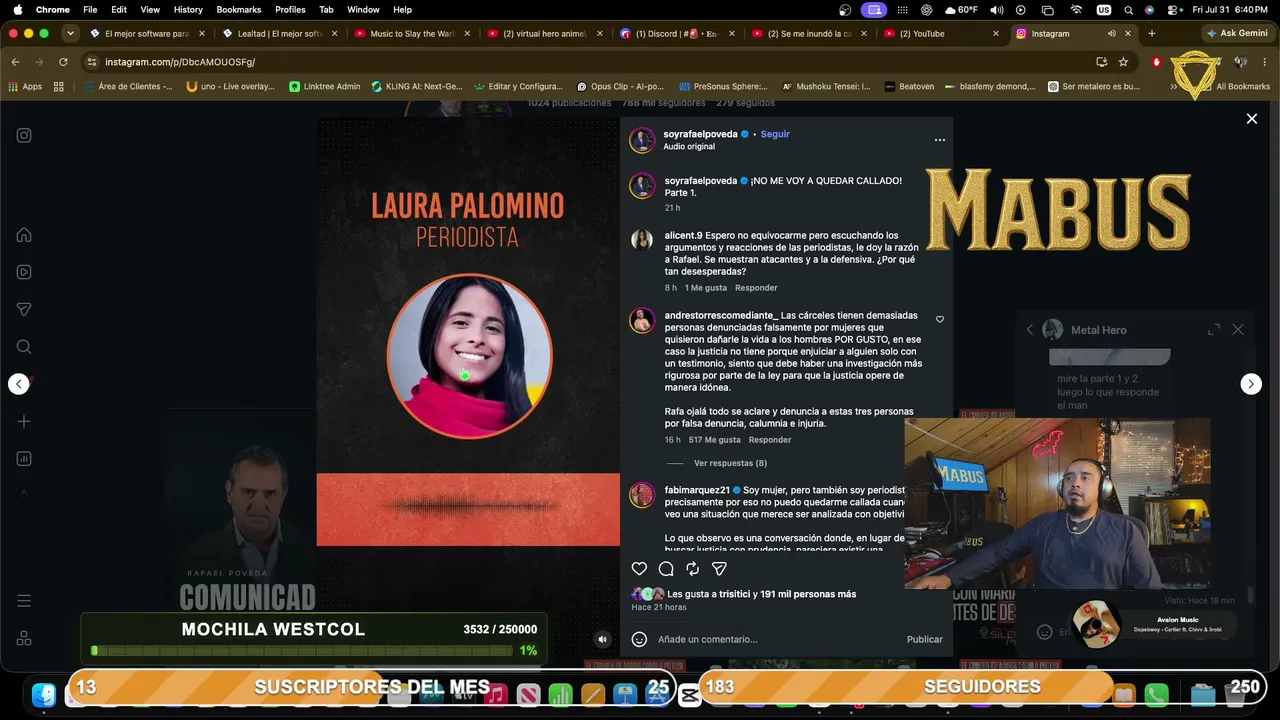Close the Metal Hero chat window
This screenshot has width=1280, height=720.
1238,330
